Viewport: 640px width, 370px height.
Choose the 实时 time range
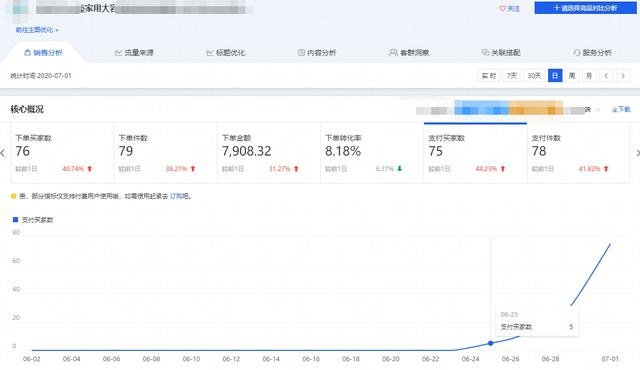[489, 75]
